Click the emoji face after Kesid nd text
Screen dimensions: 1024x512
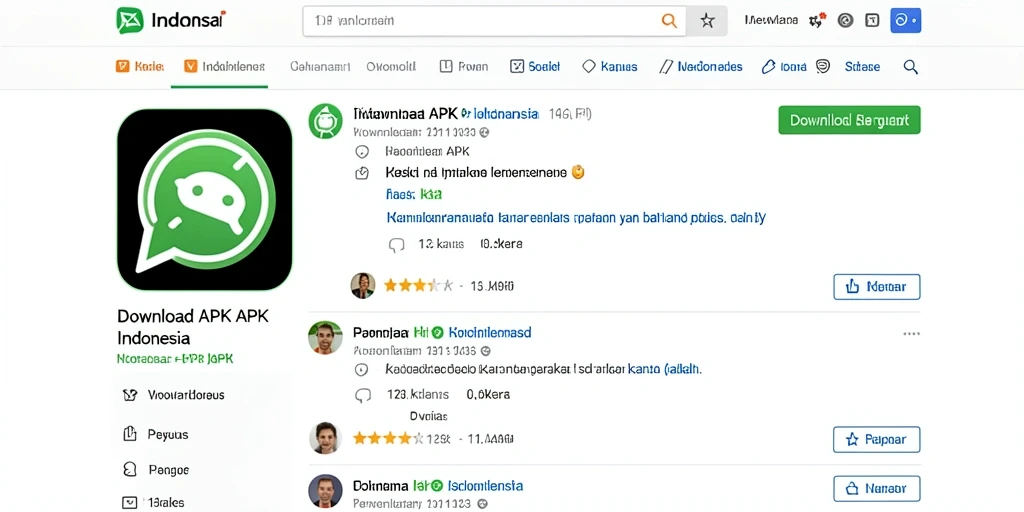577,172
